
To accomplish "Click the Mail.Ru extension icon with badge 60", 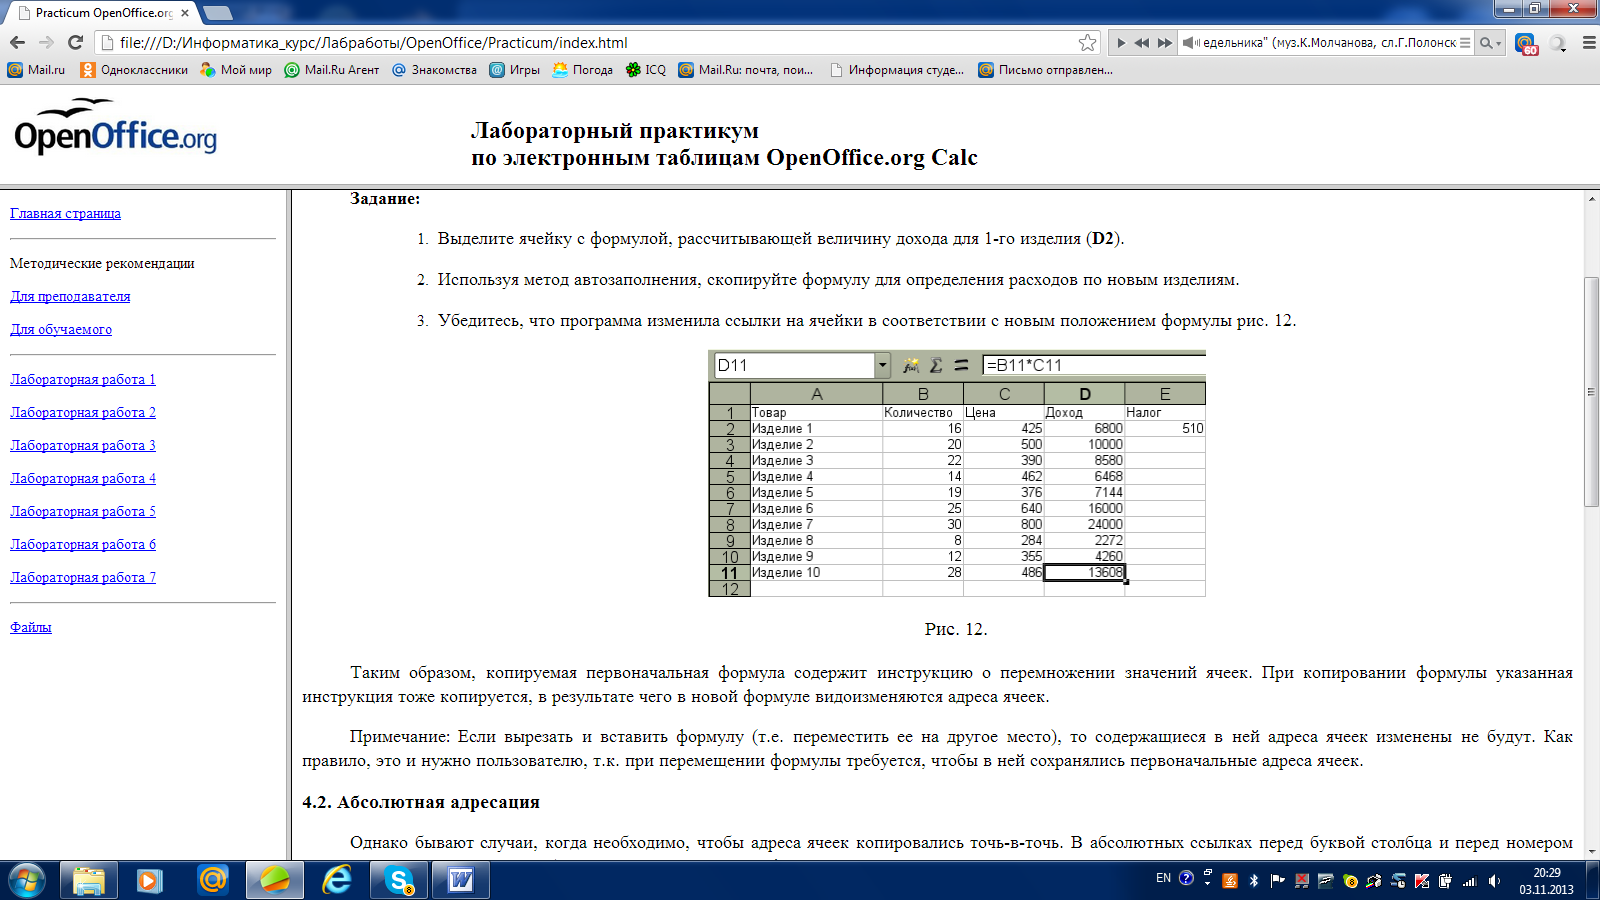I will click(x=1526, y=43).
